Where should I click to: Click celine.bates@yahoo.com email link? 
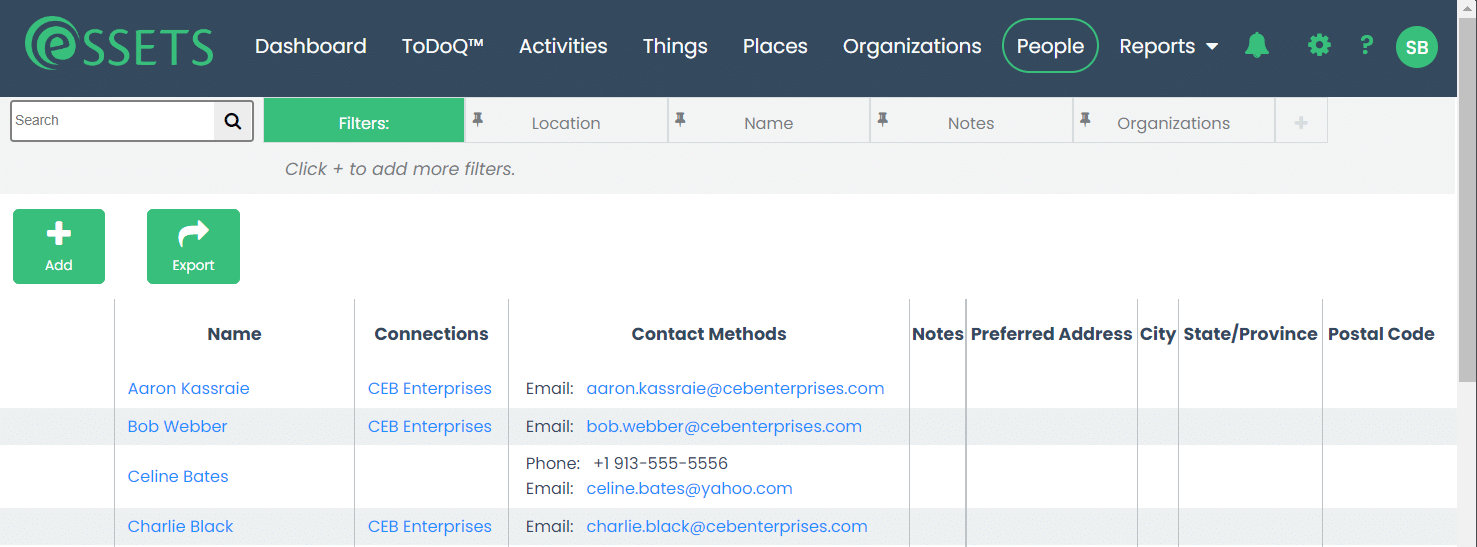(x=689, y=488)
